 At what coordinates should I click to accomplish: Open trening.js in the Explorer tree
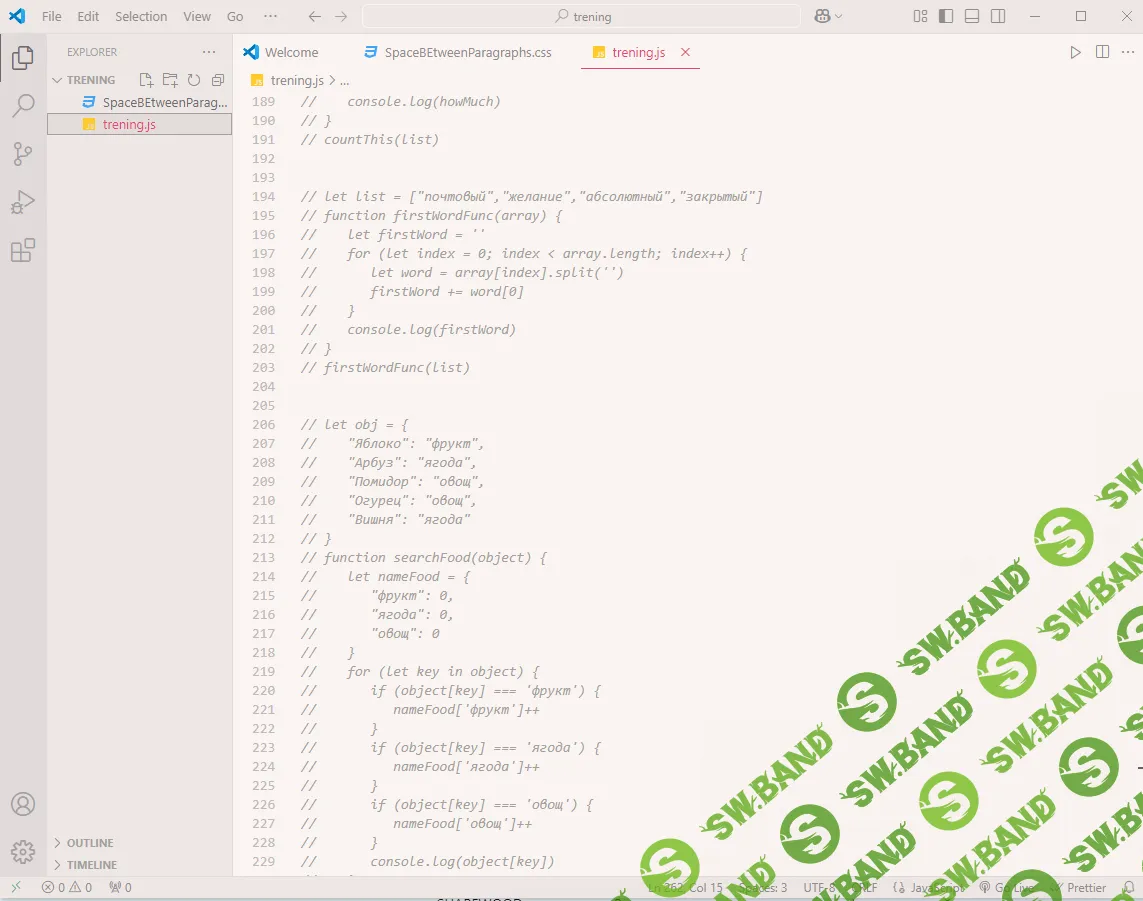pos(129,125)
